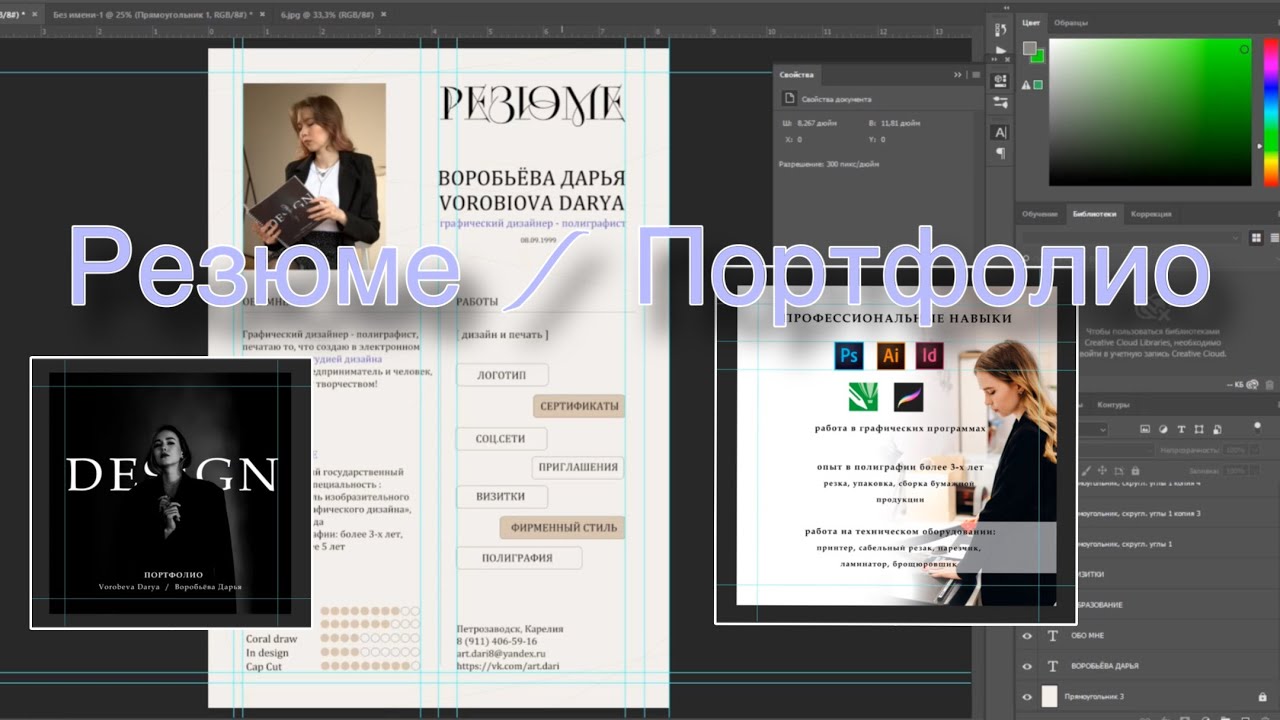1280x720 pixels.
Task: Switch libraries to list view
Action: tap(1275, 238)
